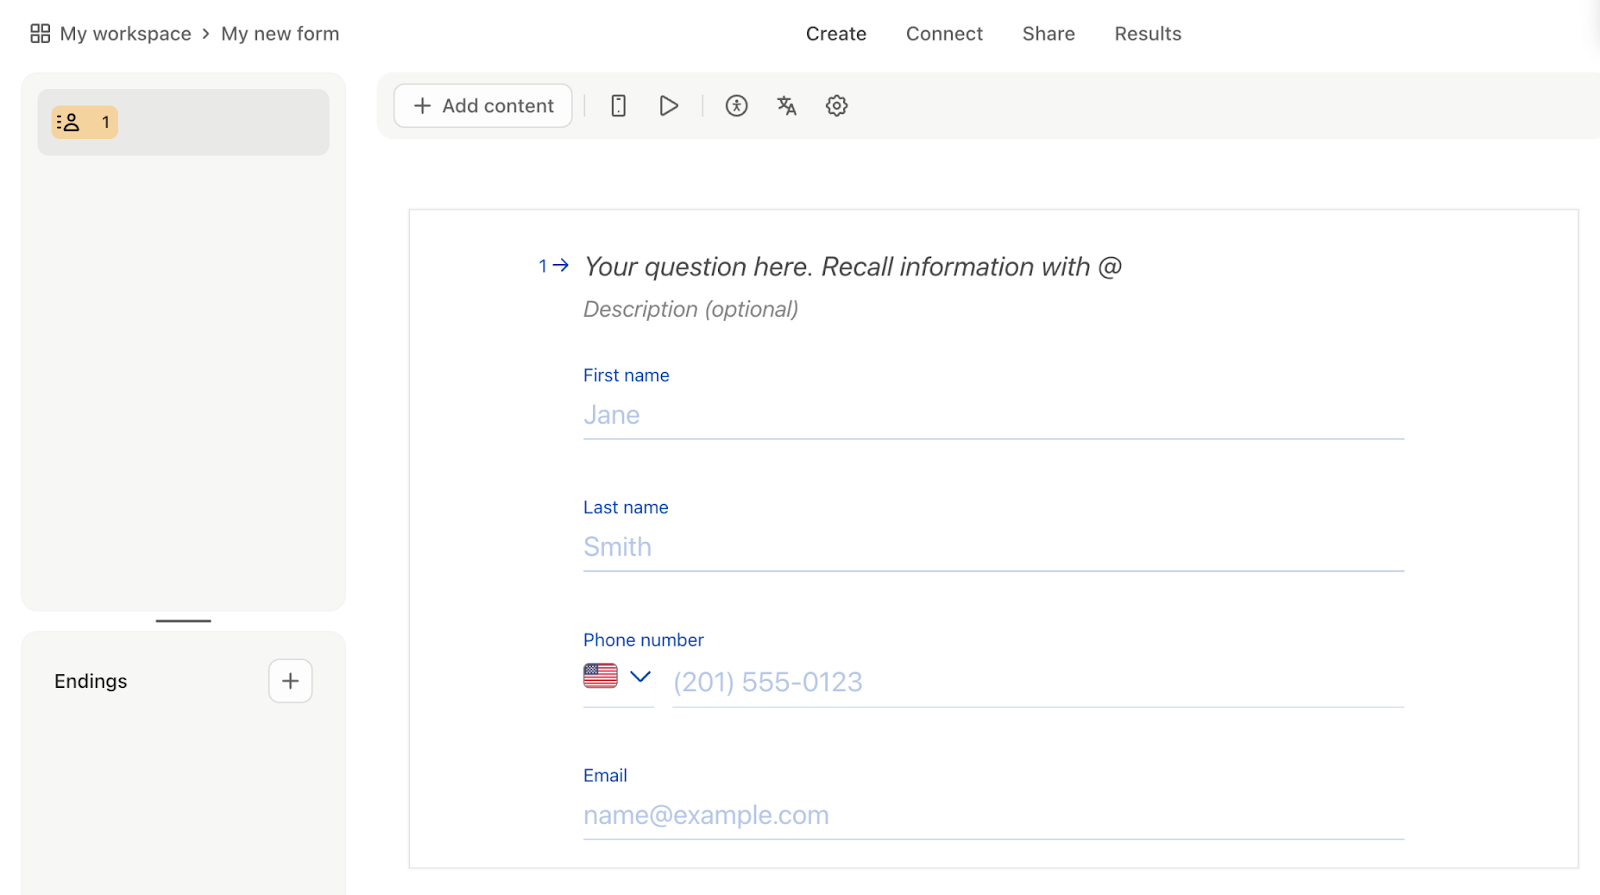The width and height of the screenshot is (1600, 895).
Task: Click the US flag country selector
Action: [600, 676]
